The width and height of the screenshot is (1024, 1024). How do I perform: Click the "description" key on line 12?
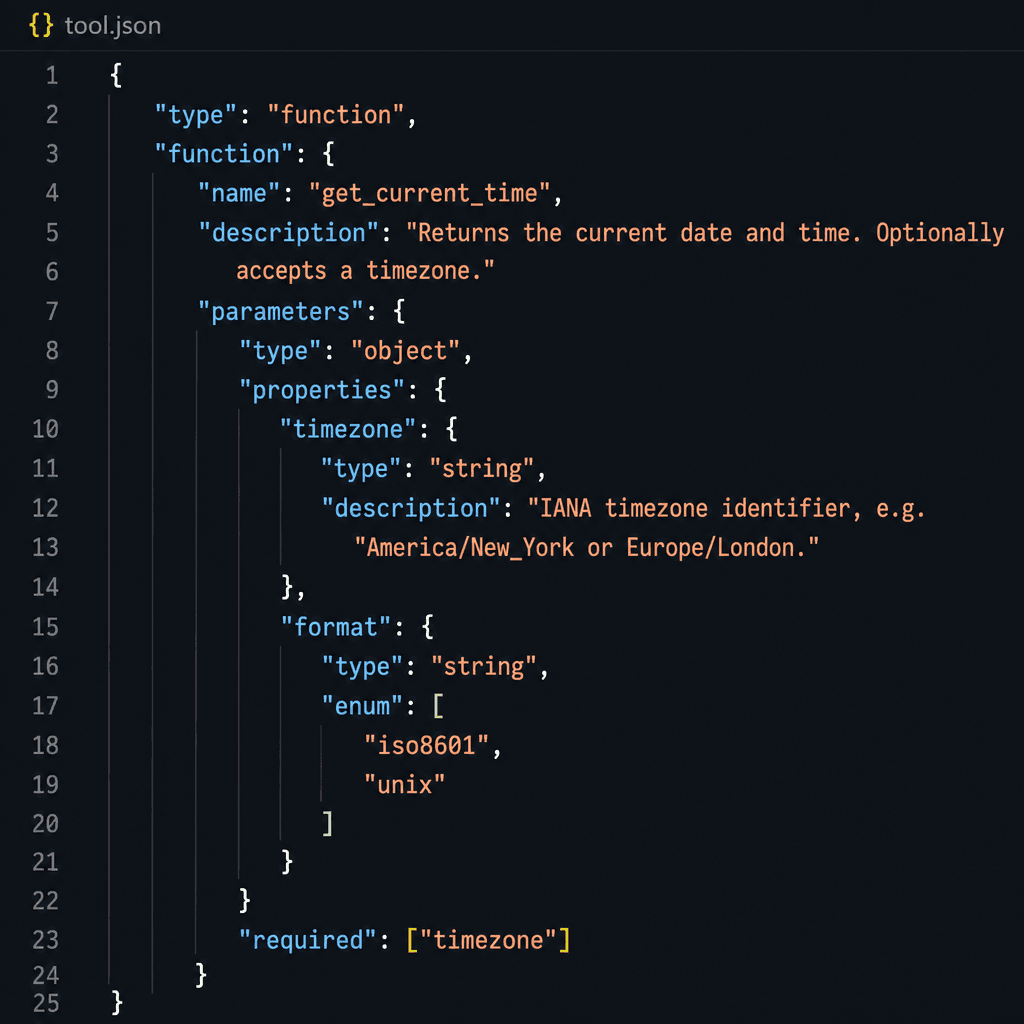[411, 509]
